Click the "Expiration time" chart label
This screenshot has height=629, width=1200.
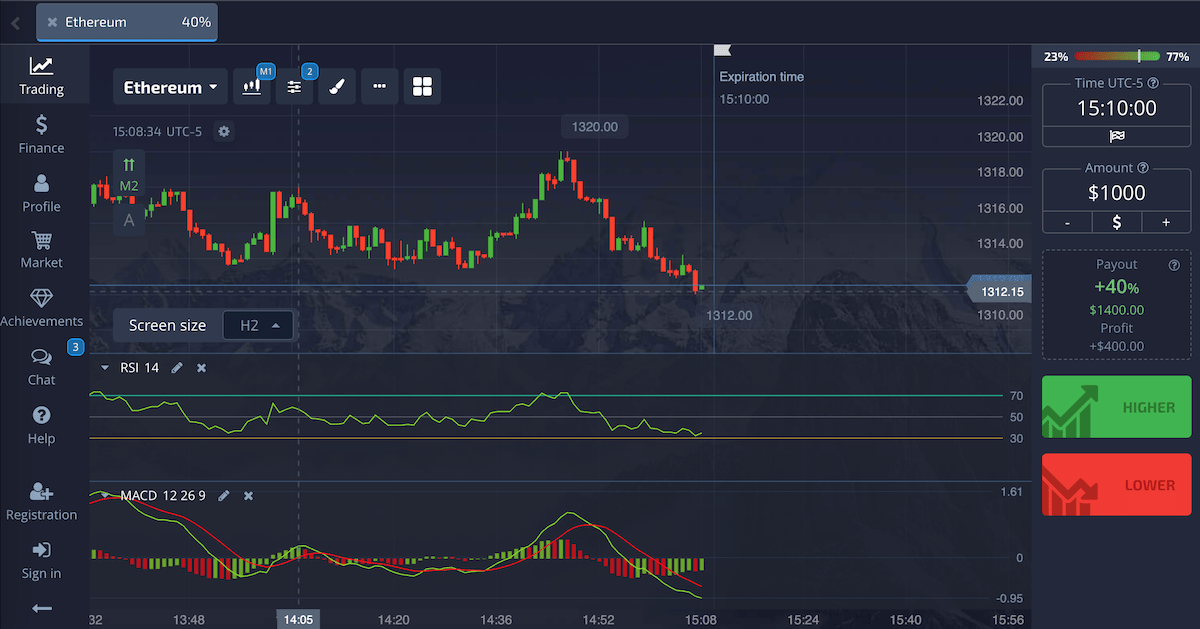click(761, 77)
